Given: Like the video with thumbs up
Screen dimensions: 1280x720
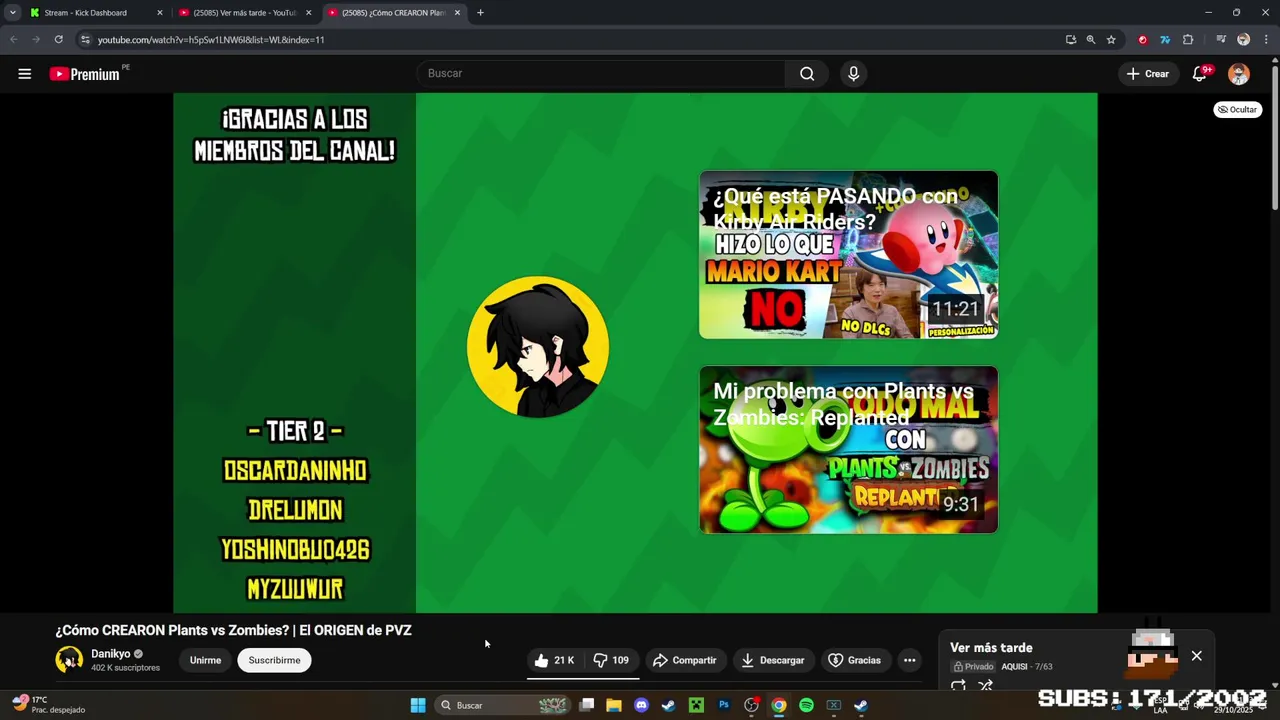Looking at the screenshot, I should pyautogui.click(x=554, y=660).
